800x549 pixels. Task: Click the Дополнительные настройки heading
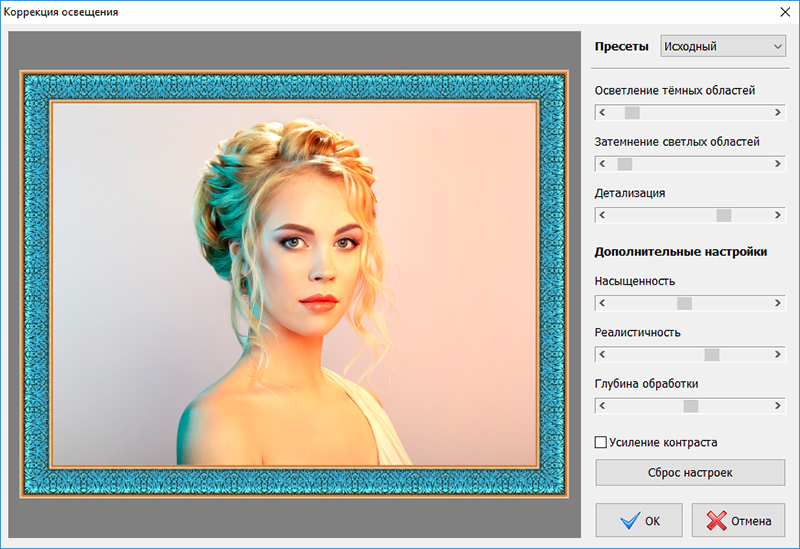(681, 252)
